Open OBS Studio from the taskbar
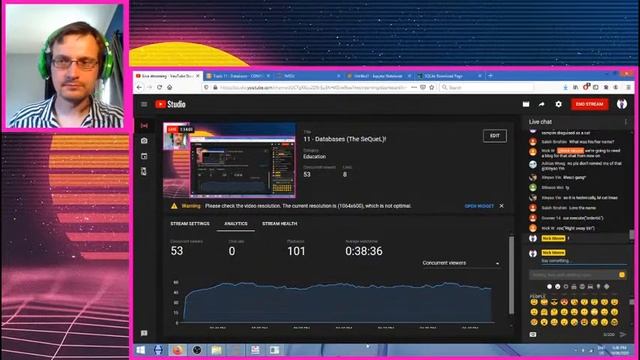The width and height of the screenshot is (640, 360). (197, 350)
